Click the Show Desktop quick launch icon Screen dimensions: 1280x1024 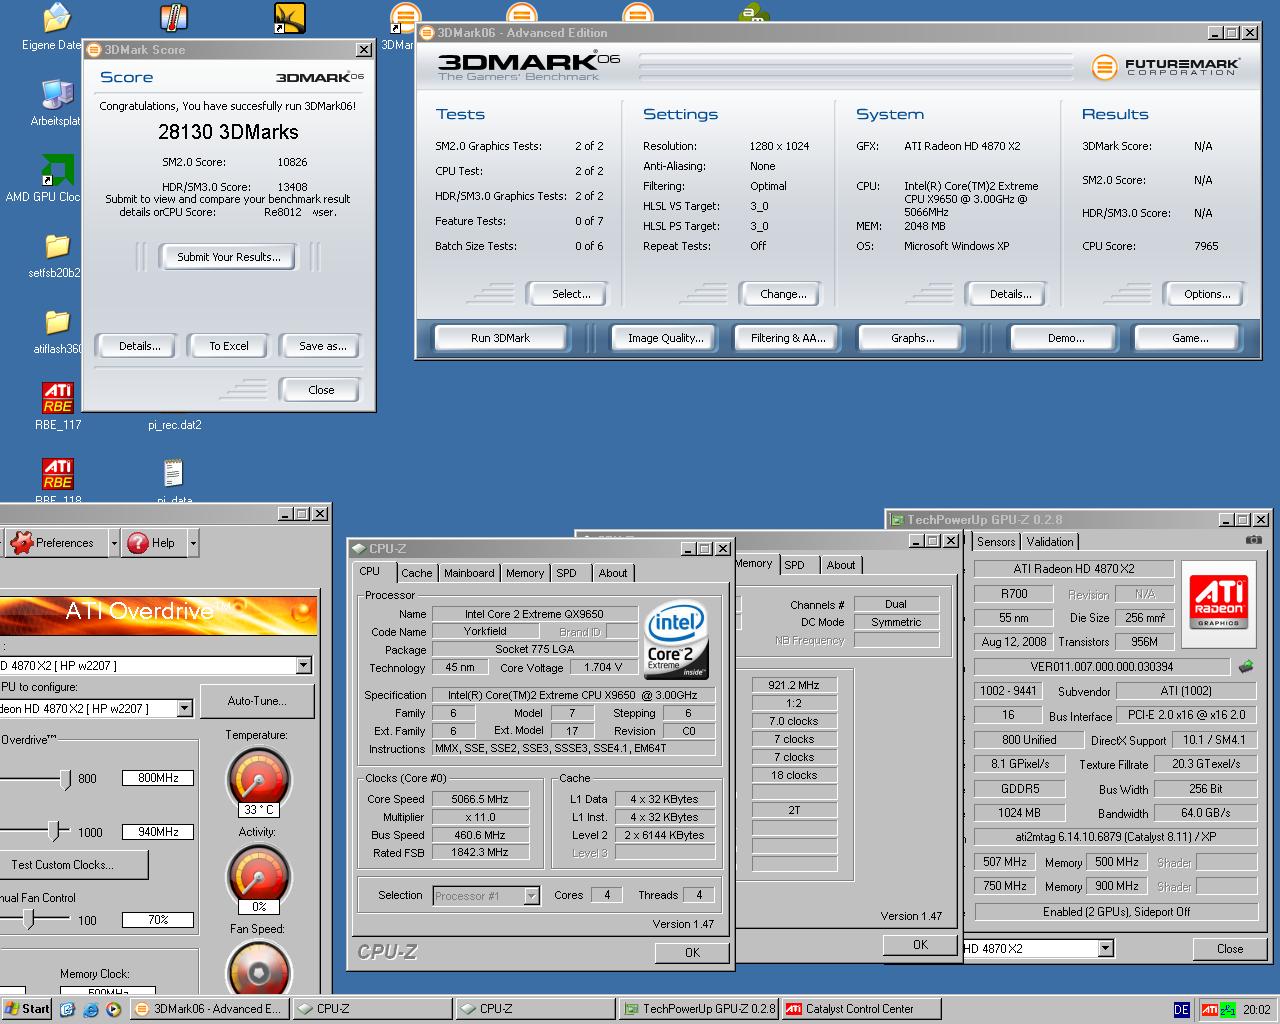(67, 1009)
